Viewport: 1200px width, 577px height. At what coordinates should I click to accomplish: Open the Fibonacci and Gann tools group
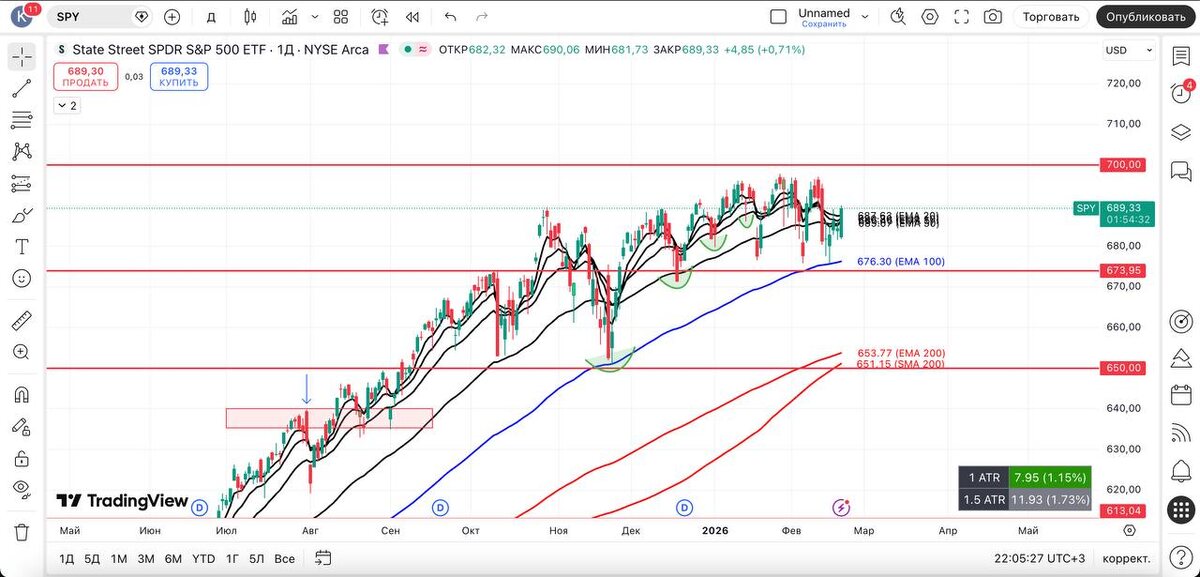(x=21, y=120)
